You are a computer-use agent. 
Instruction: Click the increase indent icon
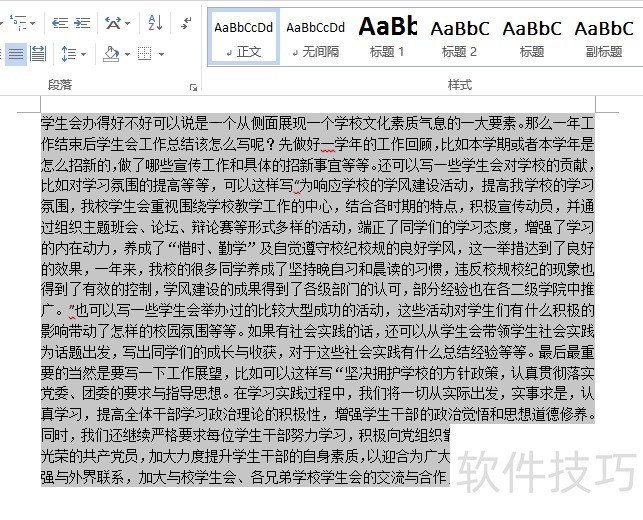(x=82, y=23)
